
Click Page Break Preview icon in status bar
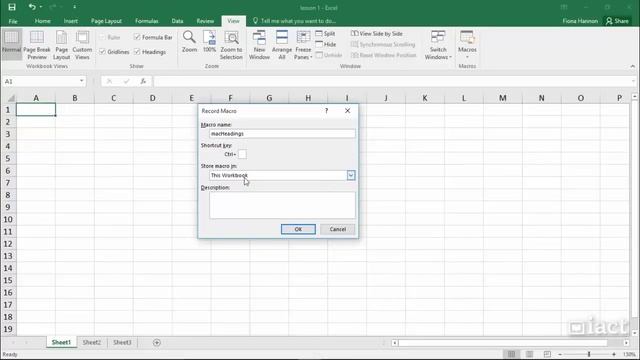pyautogui.click(x=547, y=354)
